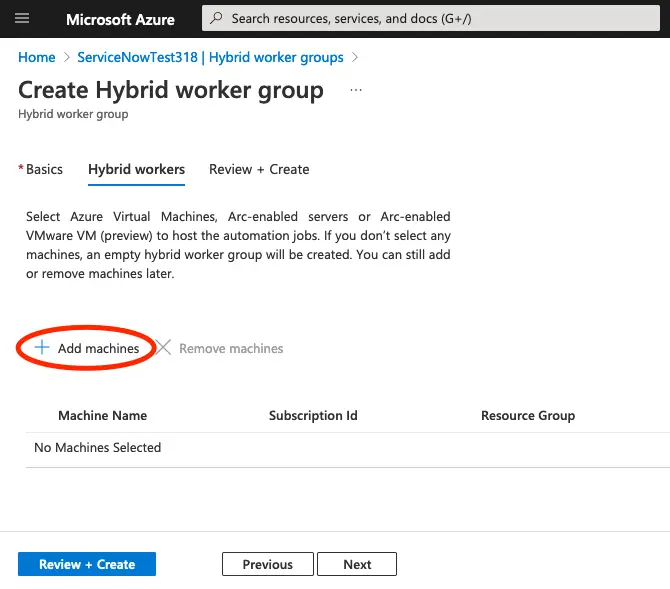Switch to the Review + Create tab
The height and width of the screenshot is (589, 670).
point(259,169)
